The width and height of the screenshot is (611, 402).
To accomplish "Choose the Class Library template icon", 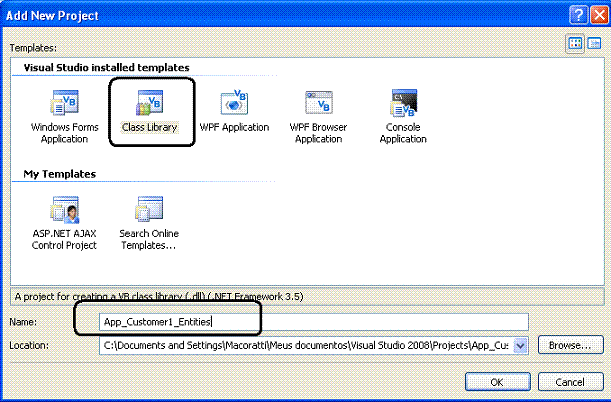I will coord(149,102).
